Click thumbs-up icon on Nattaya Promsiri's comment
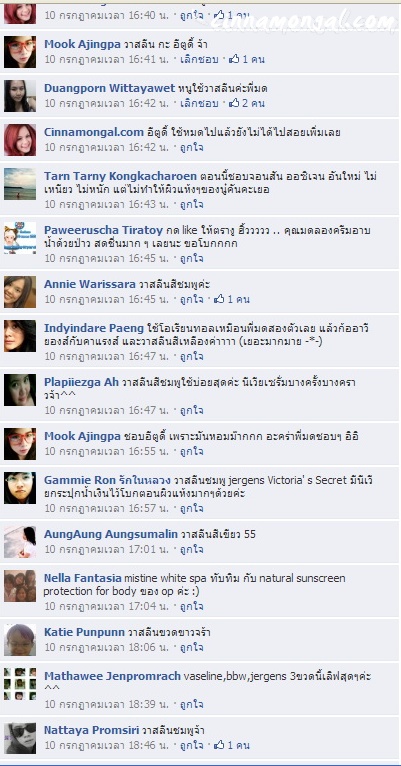The width and height of the screenshot is (401, 766). 219,745
